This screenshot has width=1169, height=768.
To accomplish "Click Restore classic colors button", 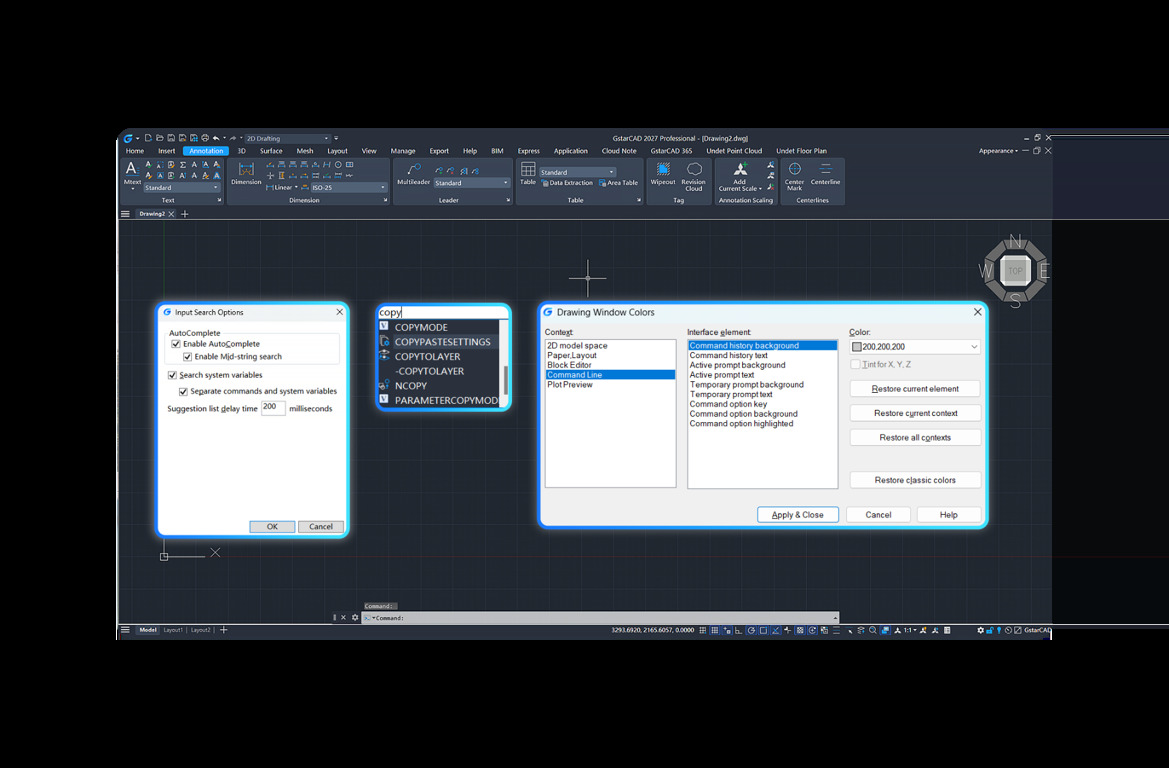I will point(915,480).
